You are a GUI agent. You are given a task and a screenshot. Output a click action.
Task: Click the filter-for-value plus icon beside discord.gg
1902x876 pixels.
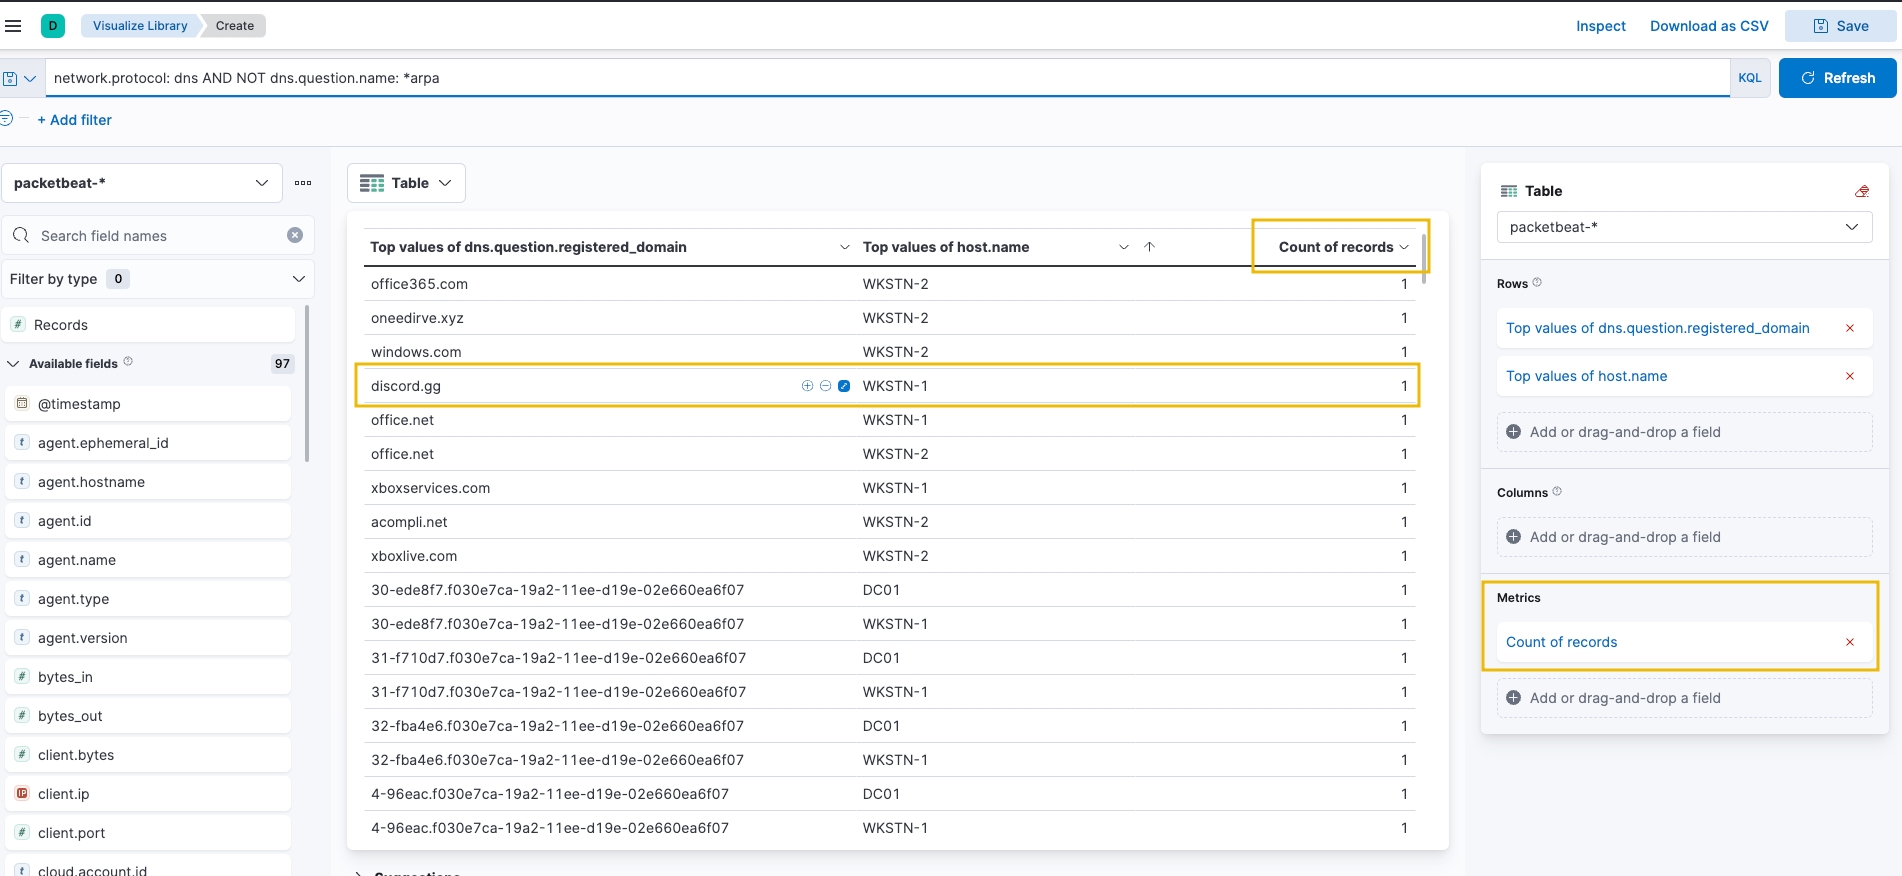807,386
